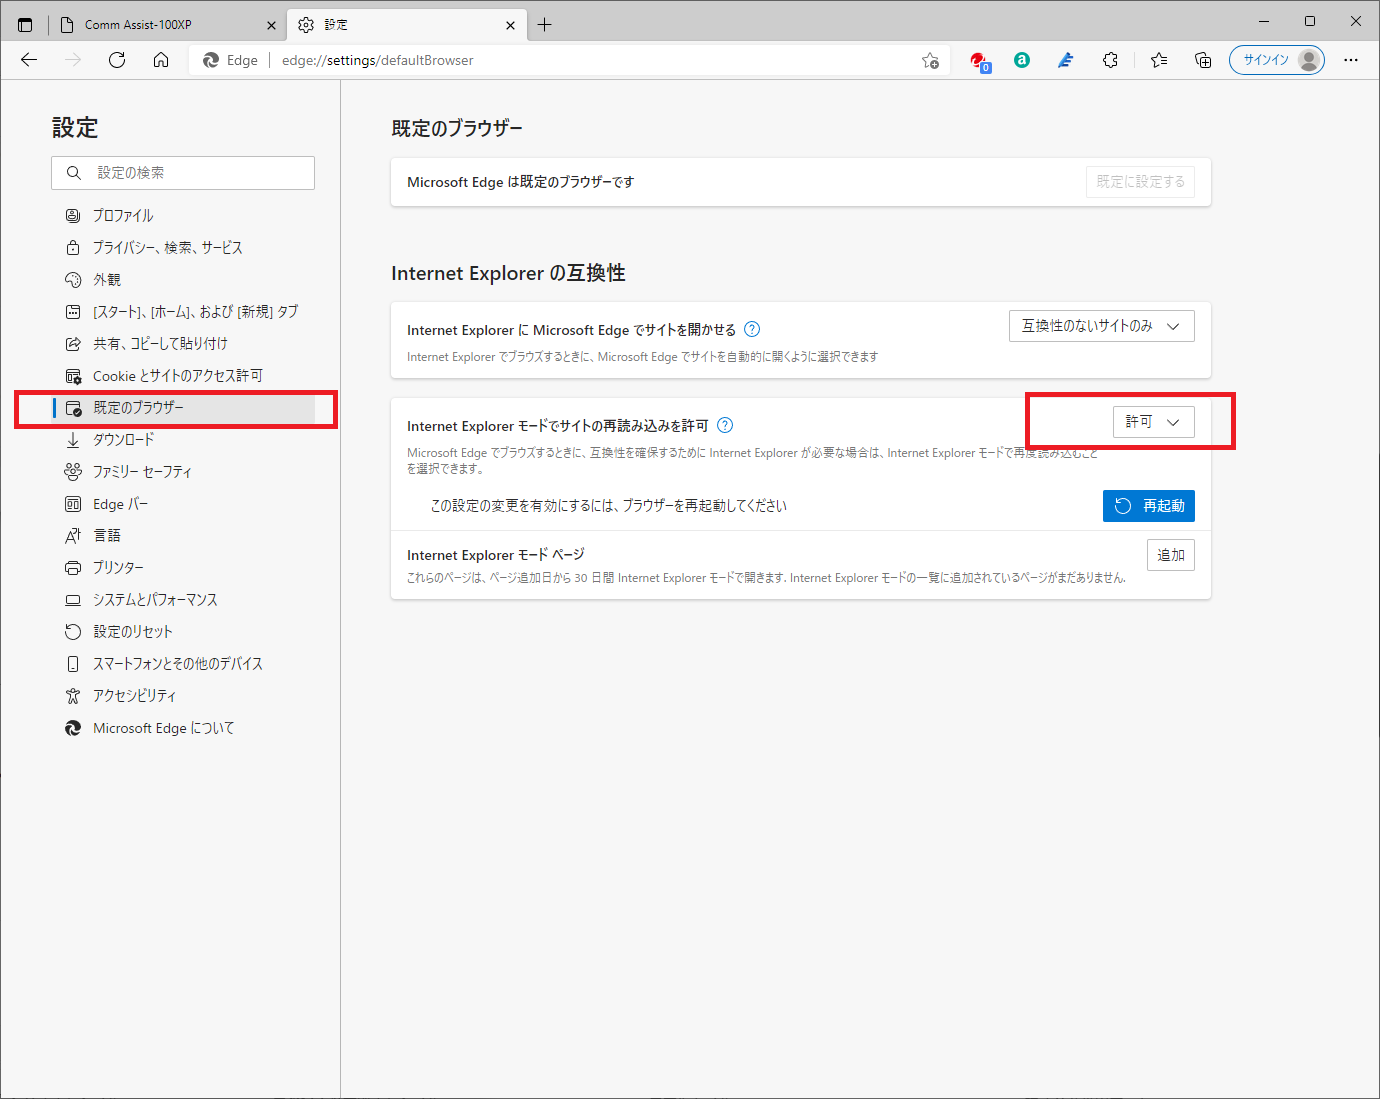Click help icon beside 再読み込みを許可

pos(725,425)
